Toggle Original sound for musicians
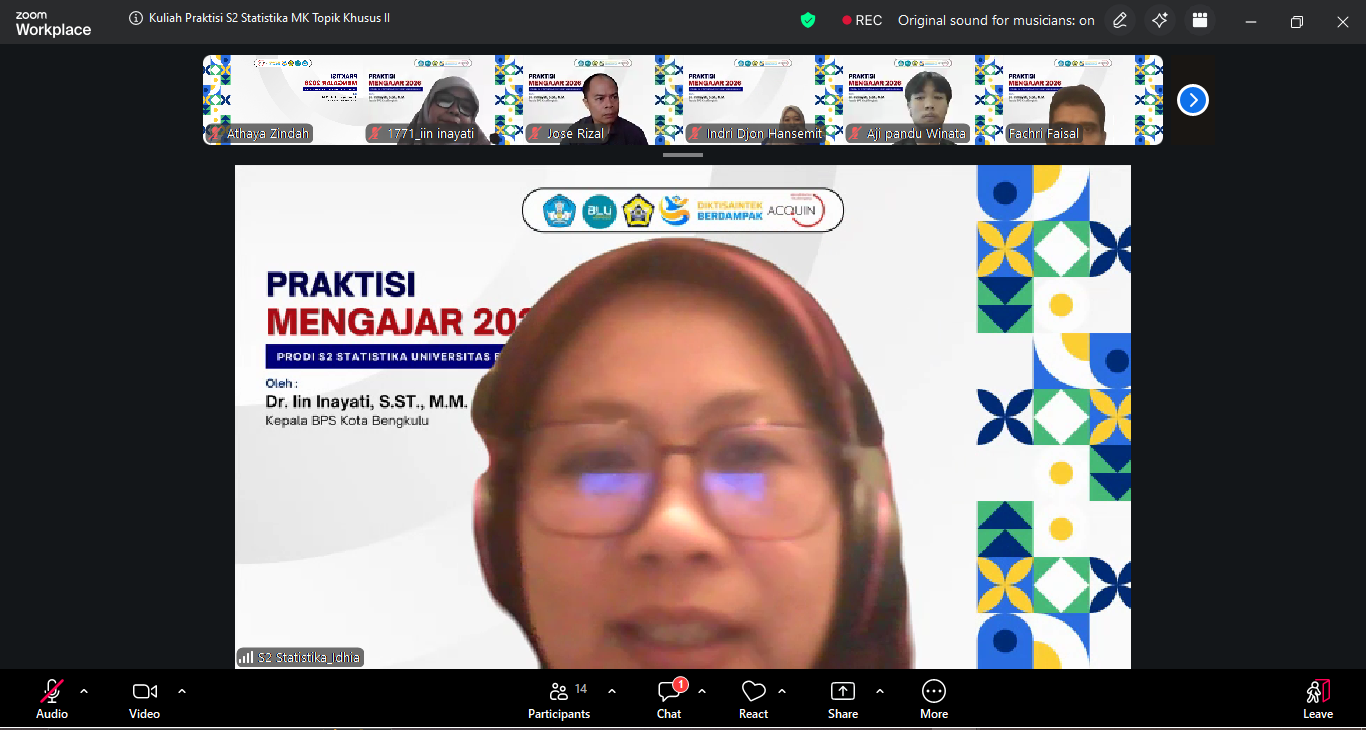1366x730 pixels. (995, 21)
